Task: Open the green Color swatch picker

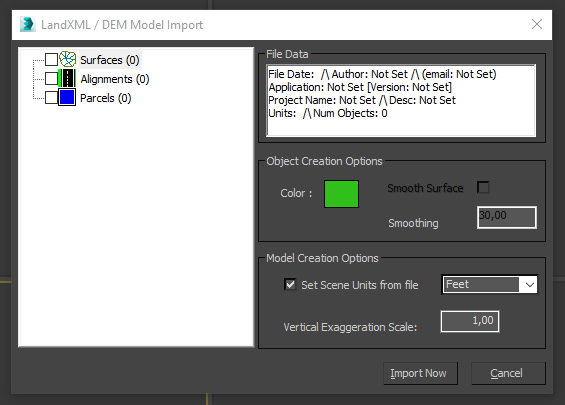Action: [341, 194]
